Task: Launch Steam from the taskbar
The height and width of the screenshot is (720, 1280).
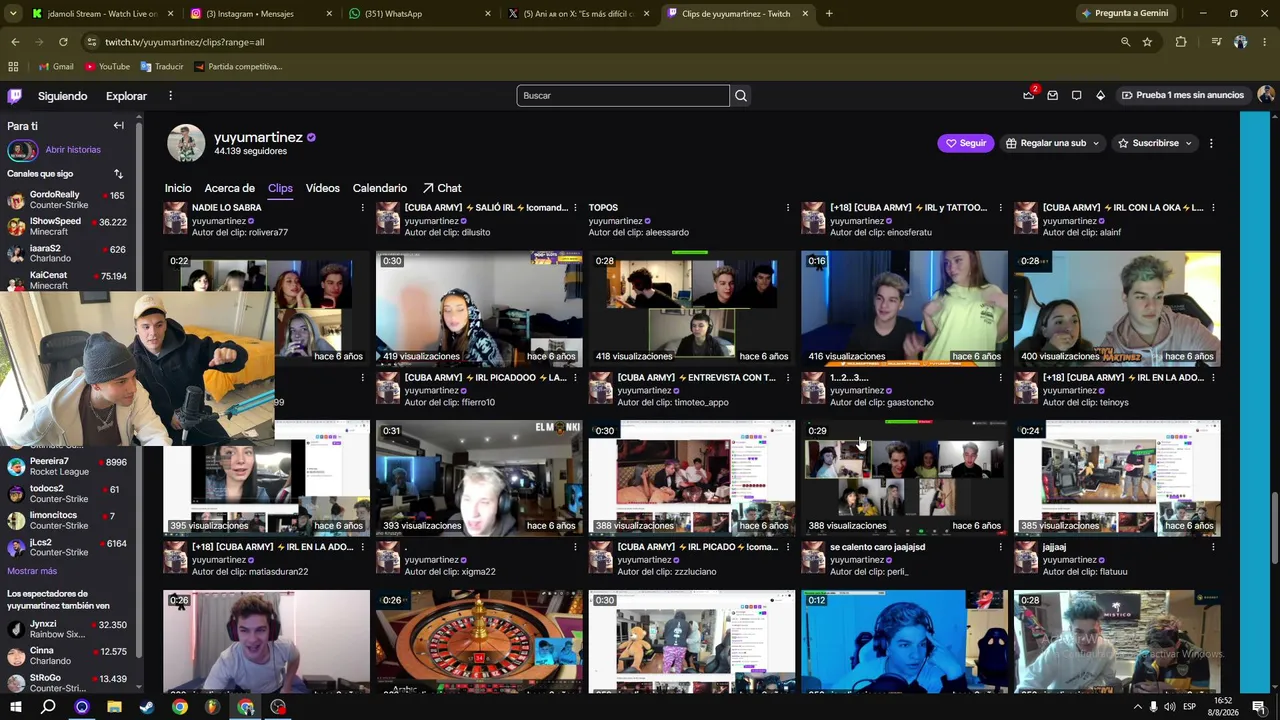Action: click(x=147, y=707)
